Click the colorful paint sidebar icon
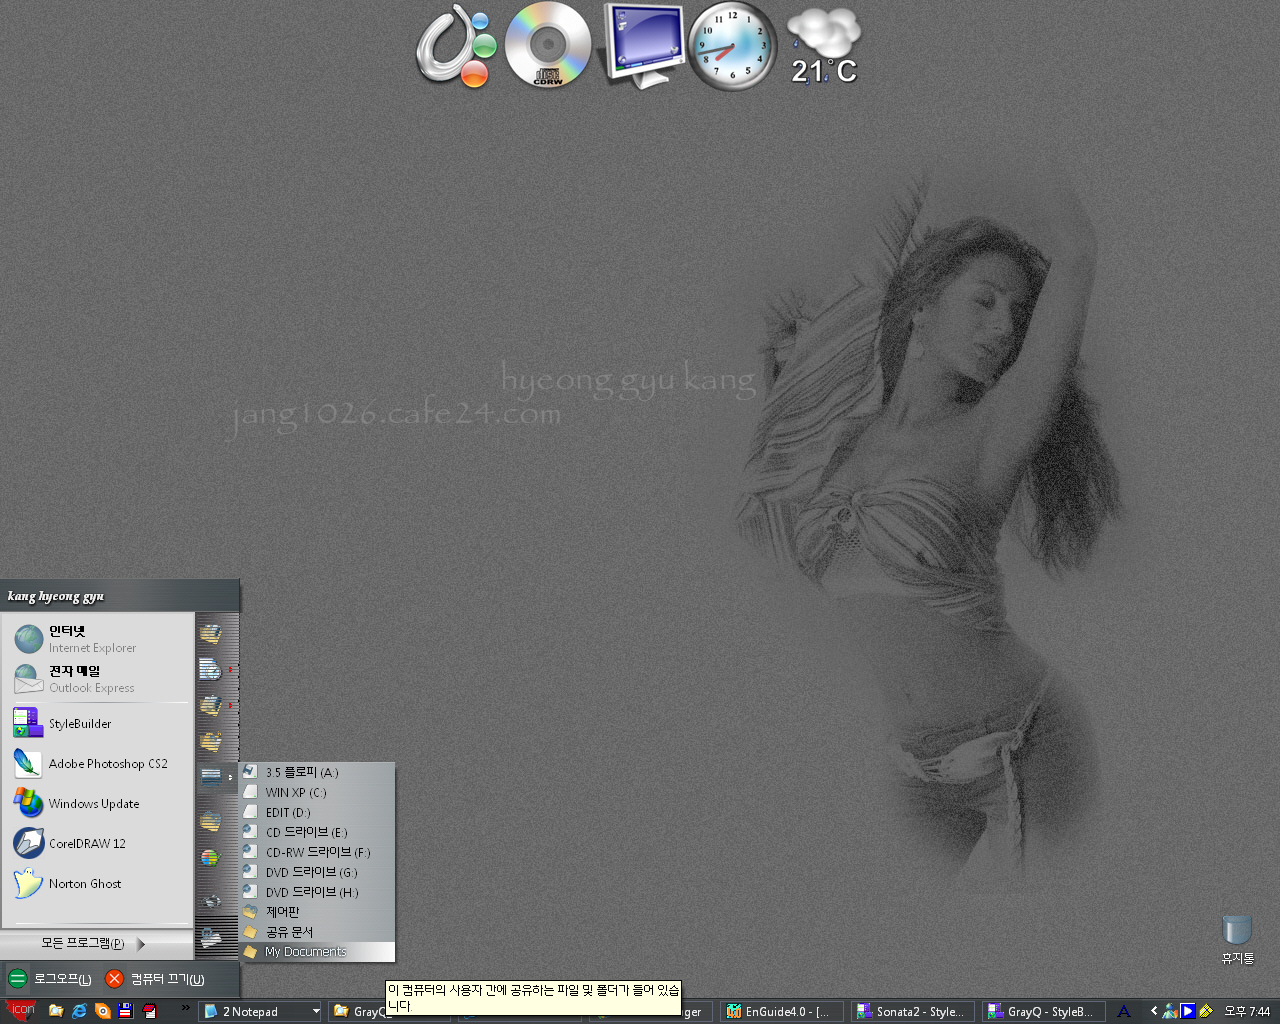Image resolution: width=1280 pixels, height=1024 pixels. pyautogui.click(x=210, y=858)
